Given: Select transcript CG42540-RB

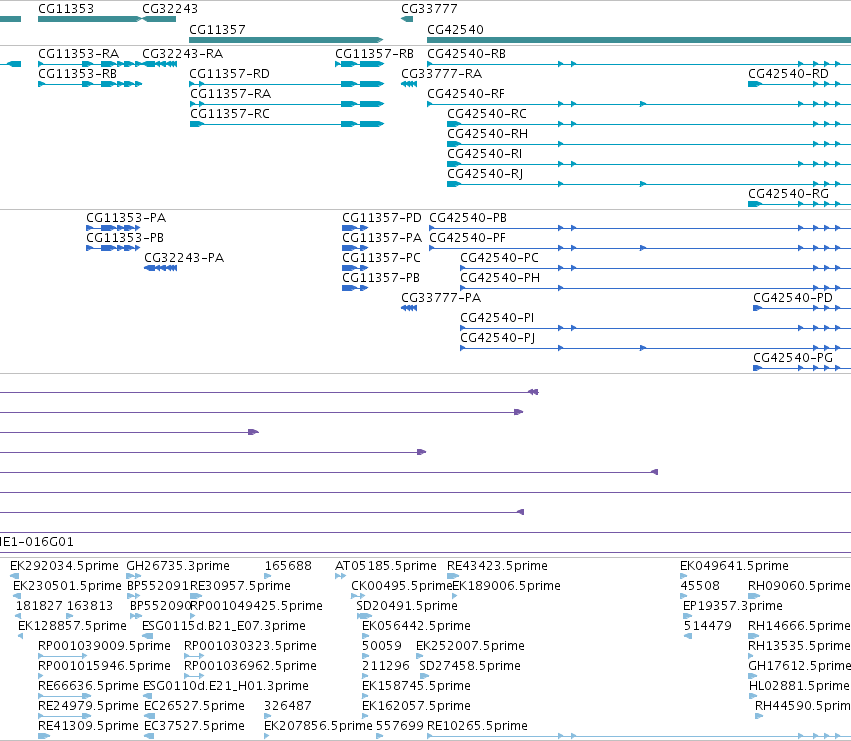Looking at the screenshot, I should pos(467,54).
